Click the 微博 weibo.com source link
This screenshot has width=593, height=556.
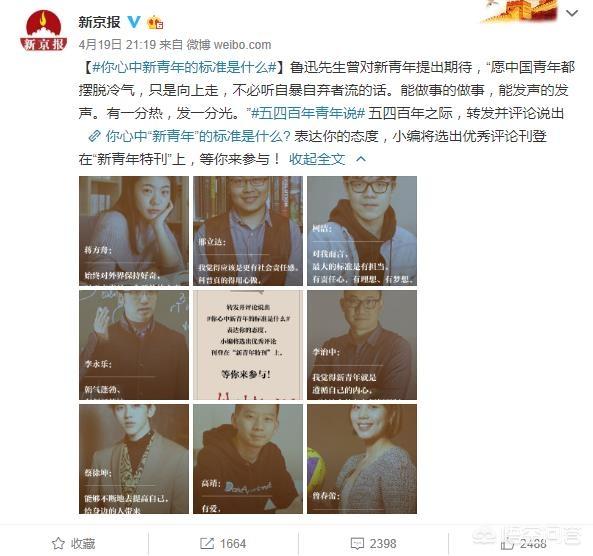coord(229,45)
